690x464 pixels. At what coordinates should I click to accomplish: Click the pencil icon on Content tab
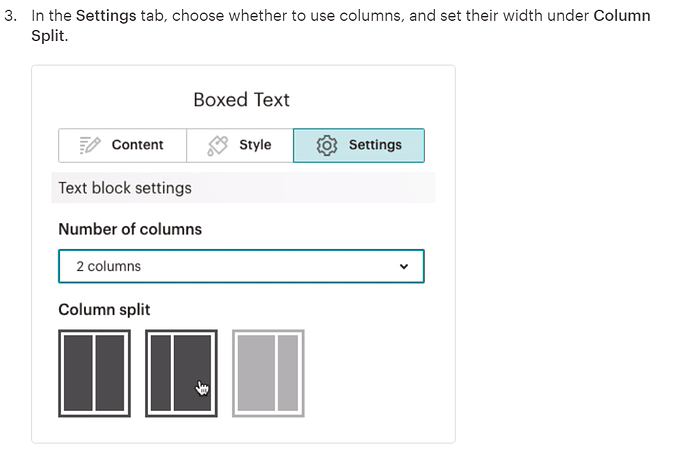[90, 145]
